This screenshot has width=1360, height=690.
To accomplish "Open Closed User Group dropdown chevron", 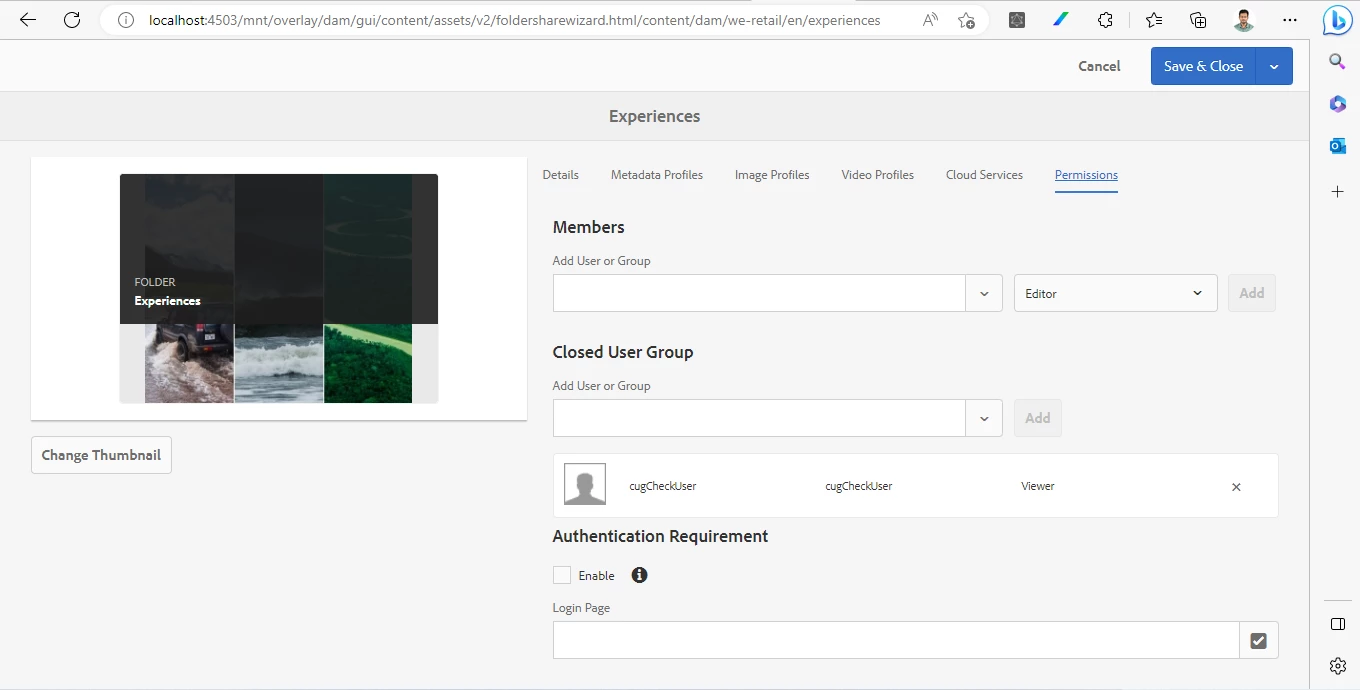I will [x=984, y=419].
